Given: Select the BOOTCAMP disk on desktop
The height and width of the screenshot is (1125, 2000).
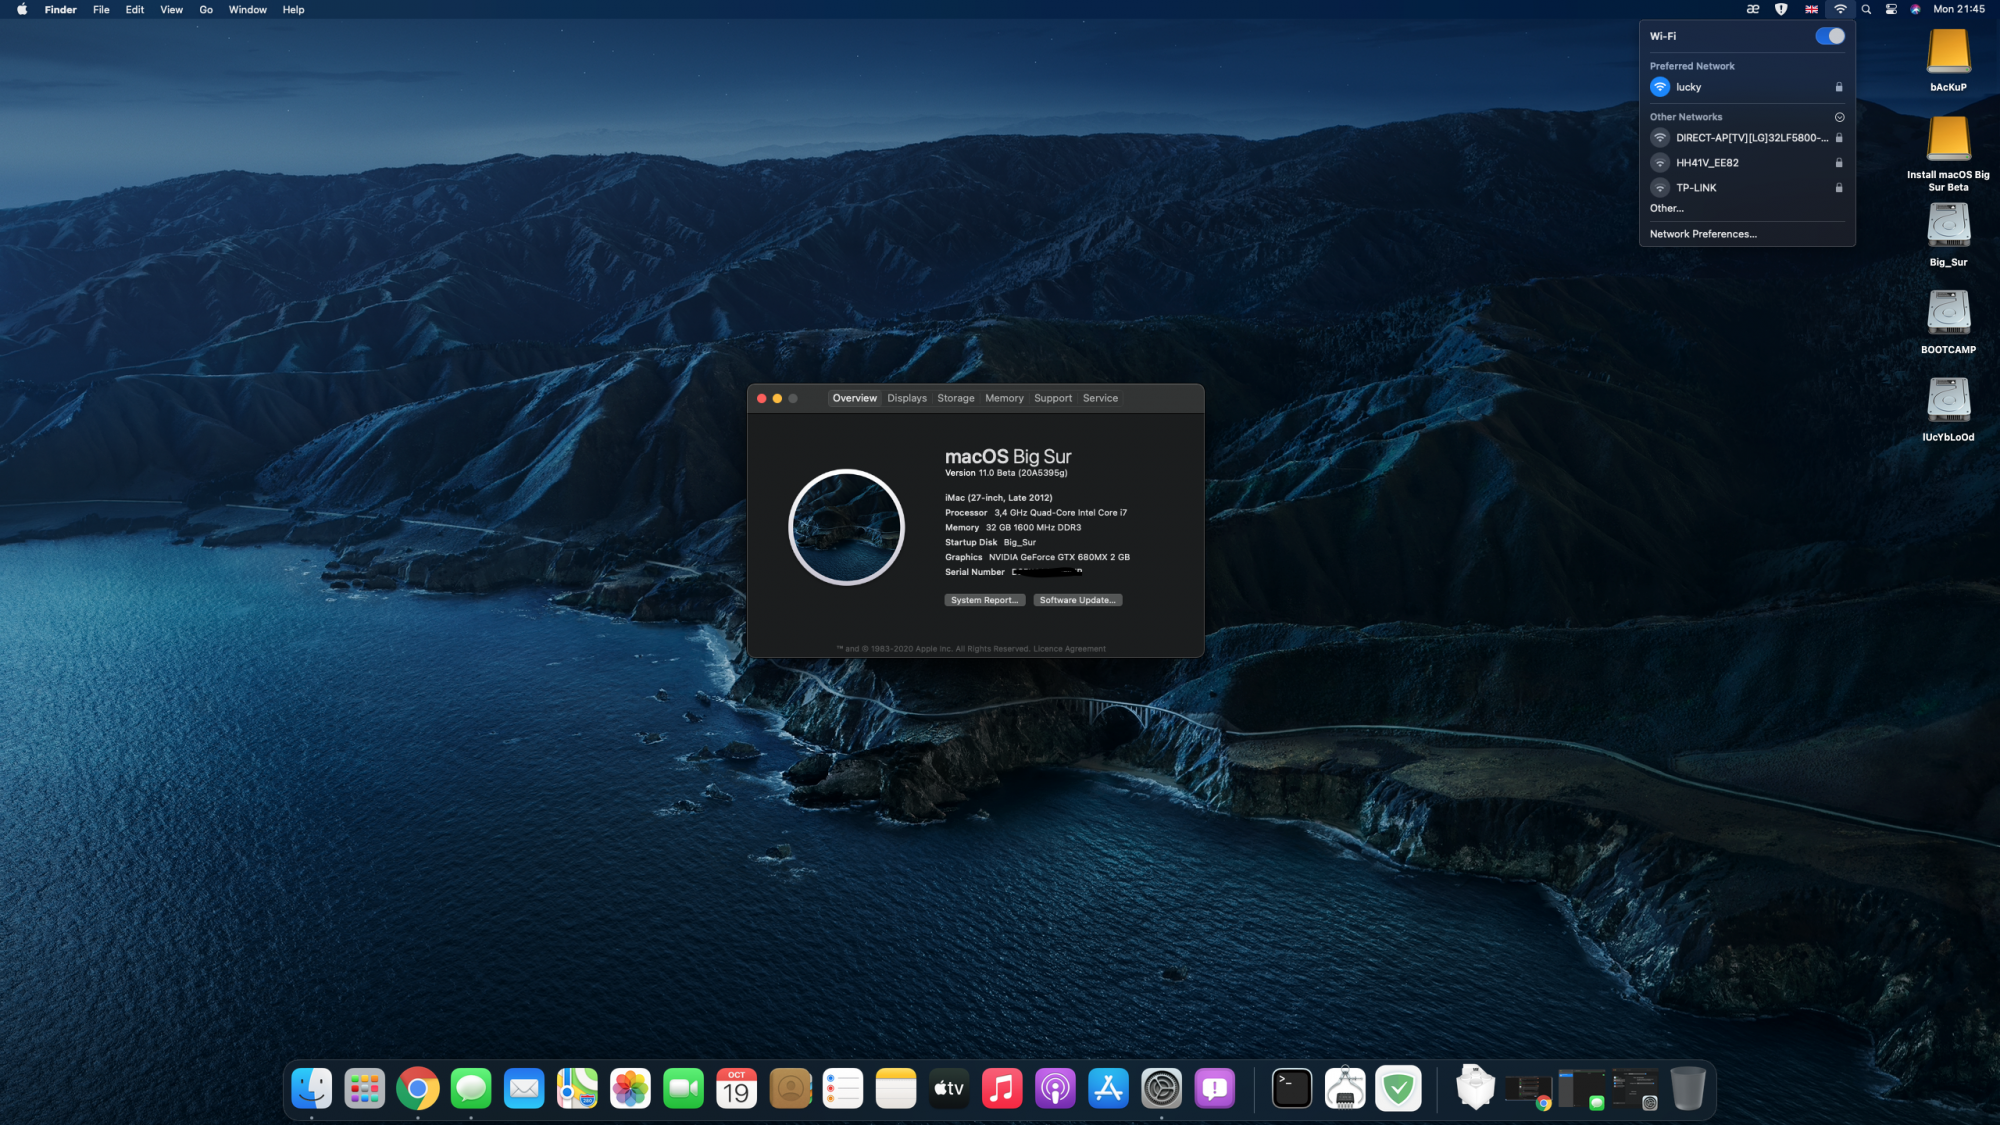Looking at the screenshot, I should 1948,323.
